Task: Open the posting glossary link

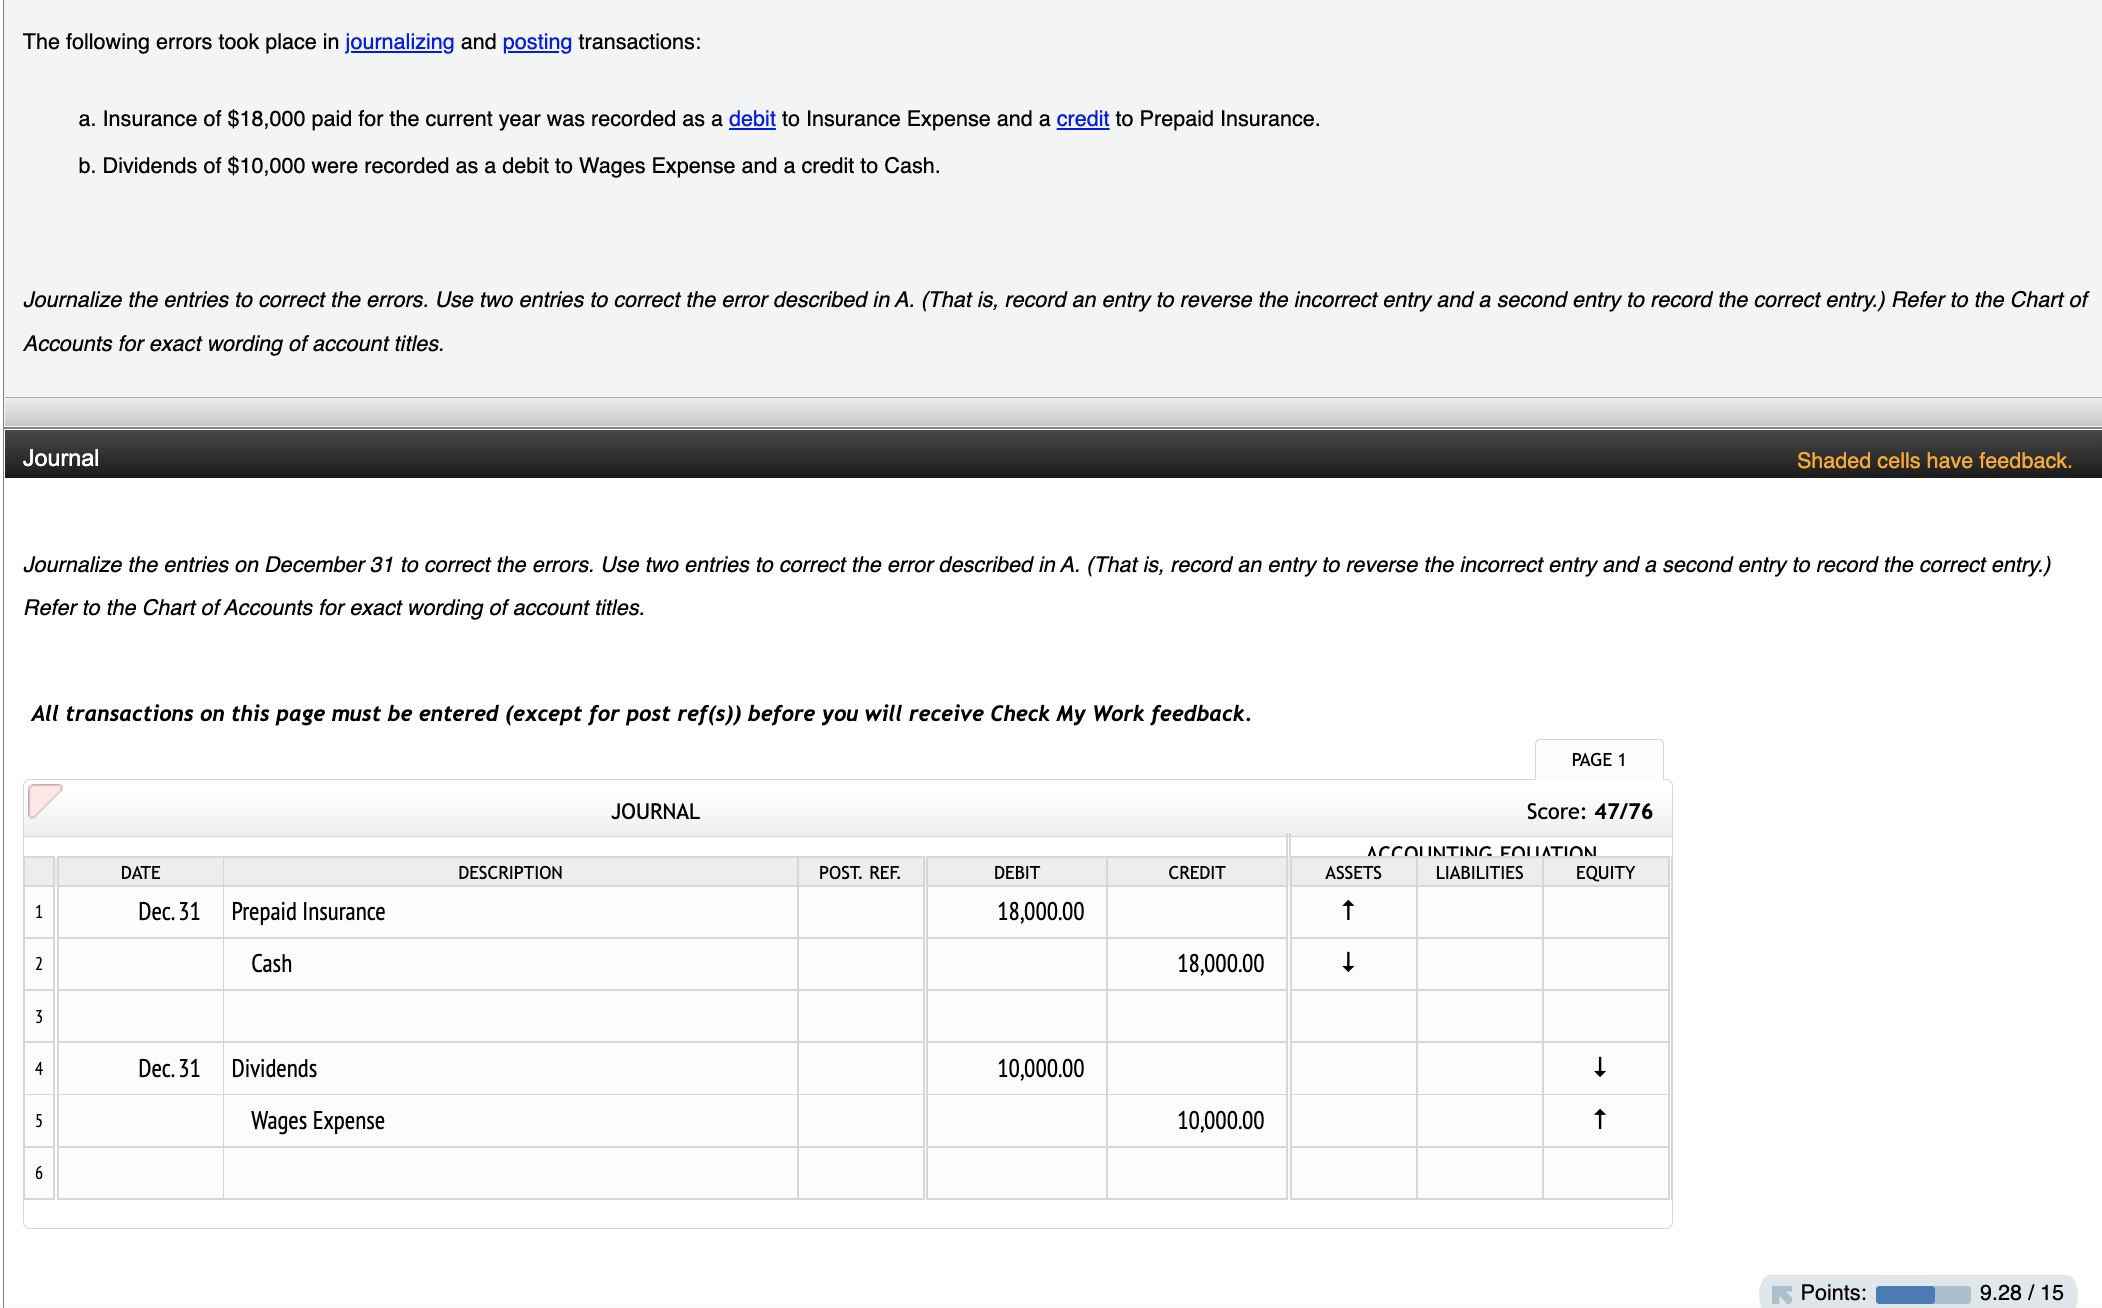Action: tap(537, 42)
